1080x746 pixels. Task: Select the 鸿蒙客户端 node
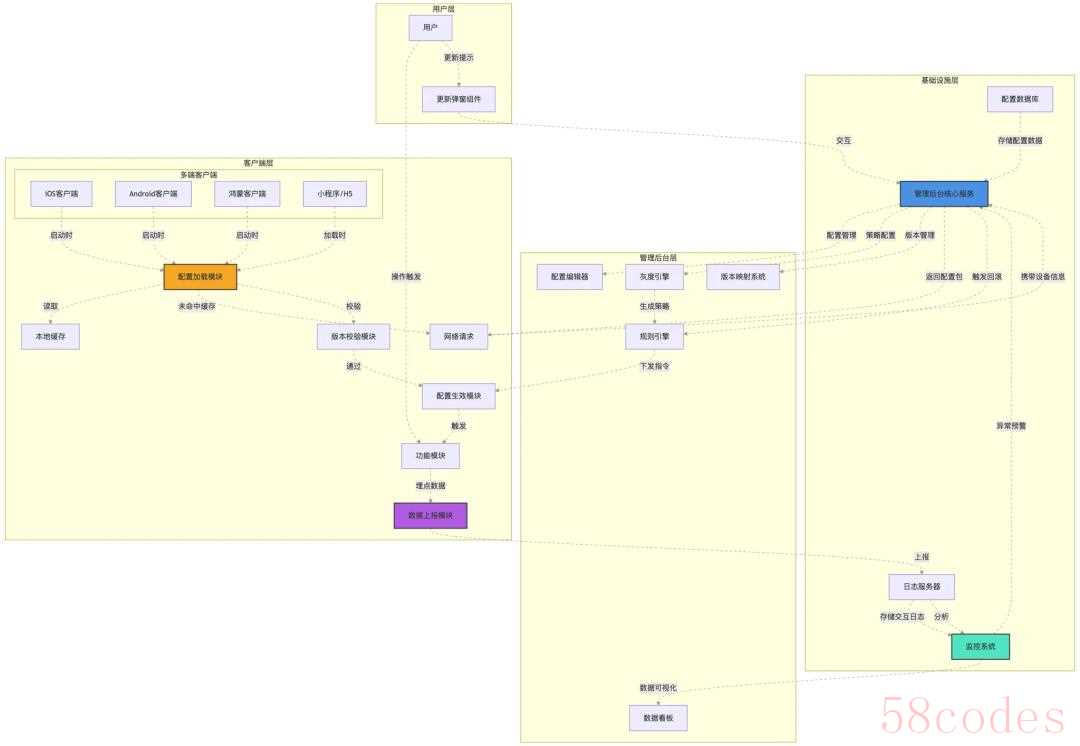(x=247, y=194)
